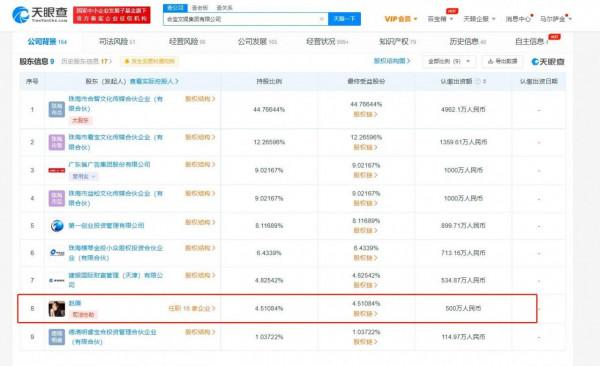
Task: Switch to the 经营风险 tab
Action: click(187, 42)
